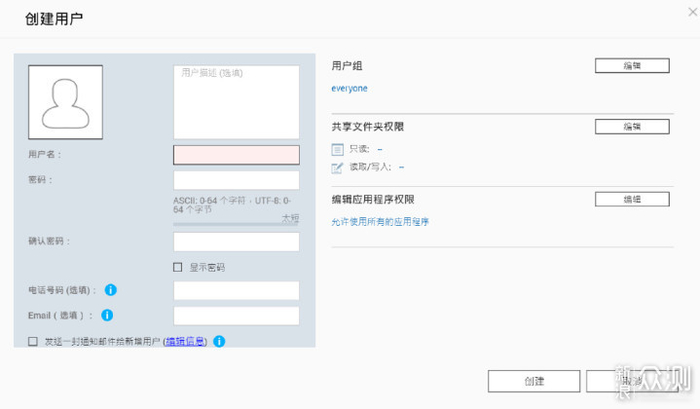The width and height of the screenshot is (700, 409).
Task: Focus the 电话号码 (选填) input field
Action: [x=236, y=290]
